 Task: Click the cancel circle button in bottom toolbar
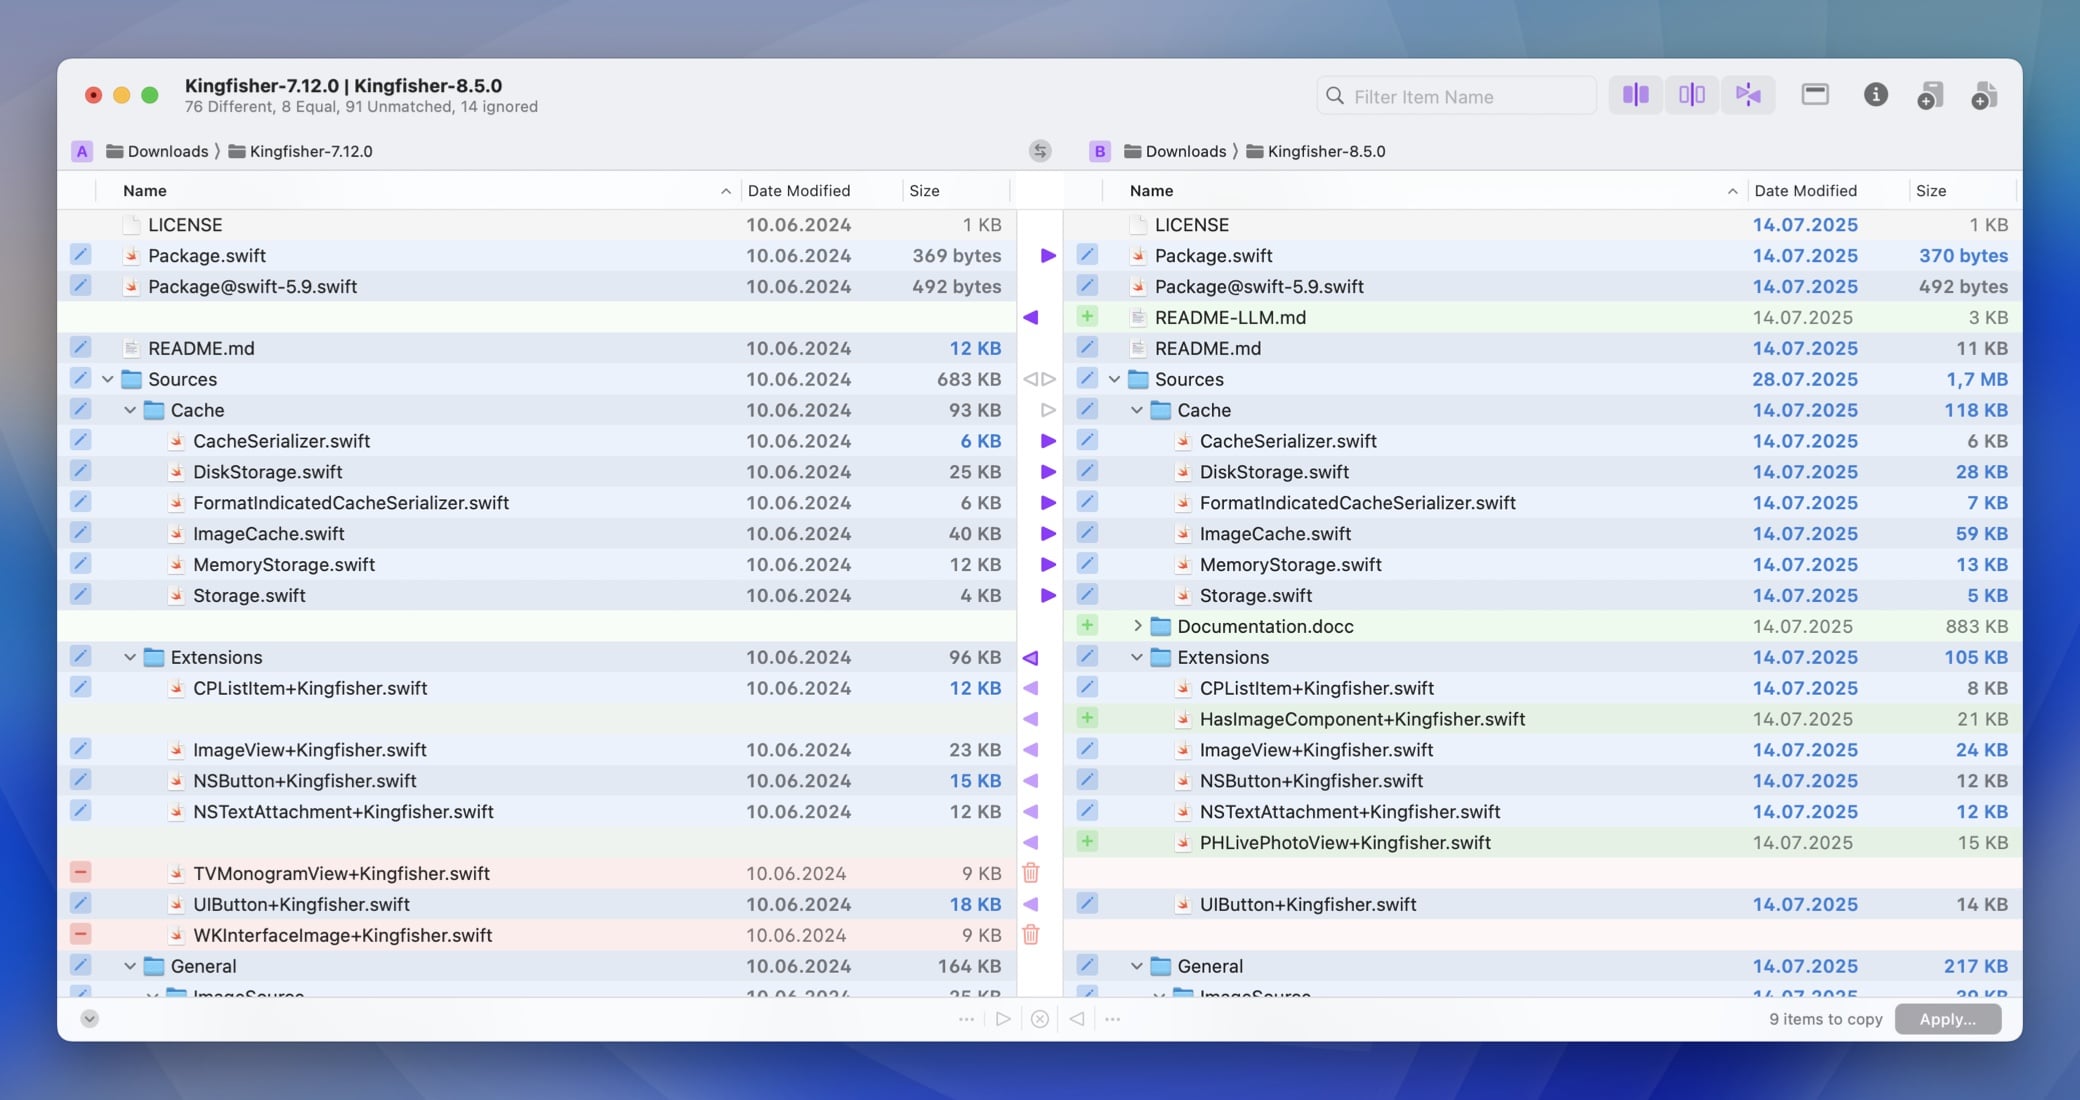[1040, 1018]
